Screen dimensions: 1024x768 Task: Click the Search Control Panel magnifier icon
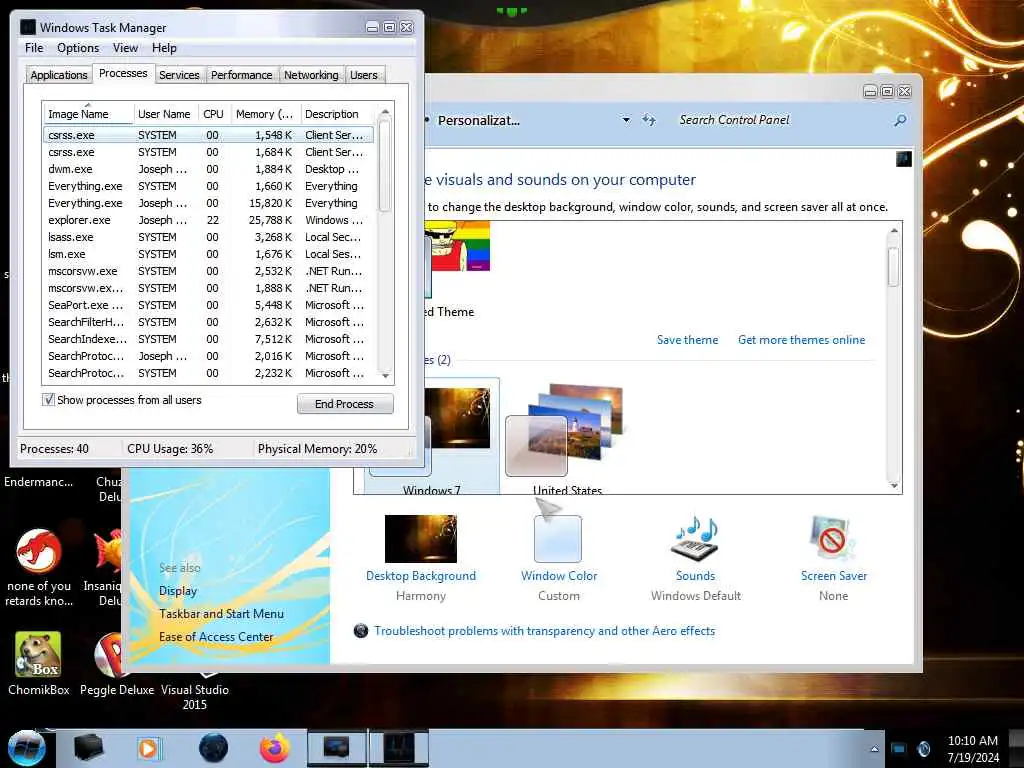[x=900, y=120]
